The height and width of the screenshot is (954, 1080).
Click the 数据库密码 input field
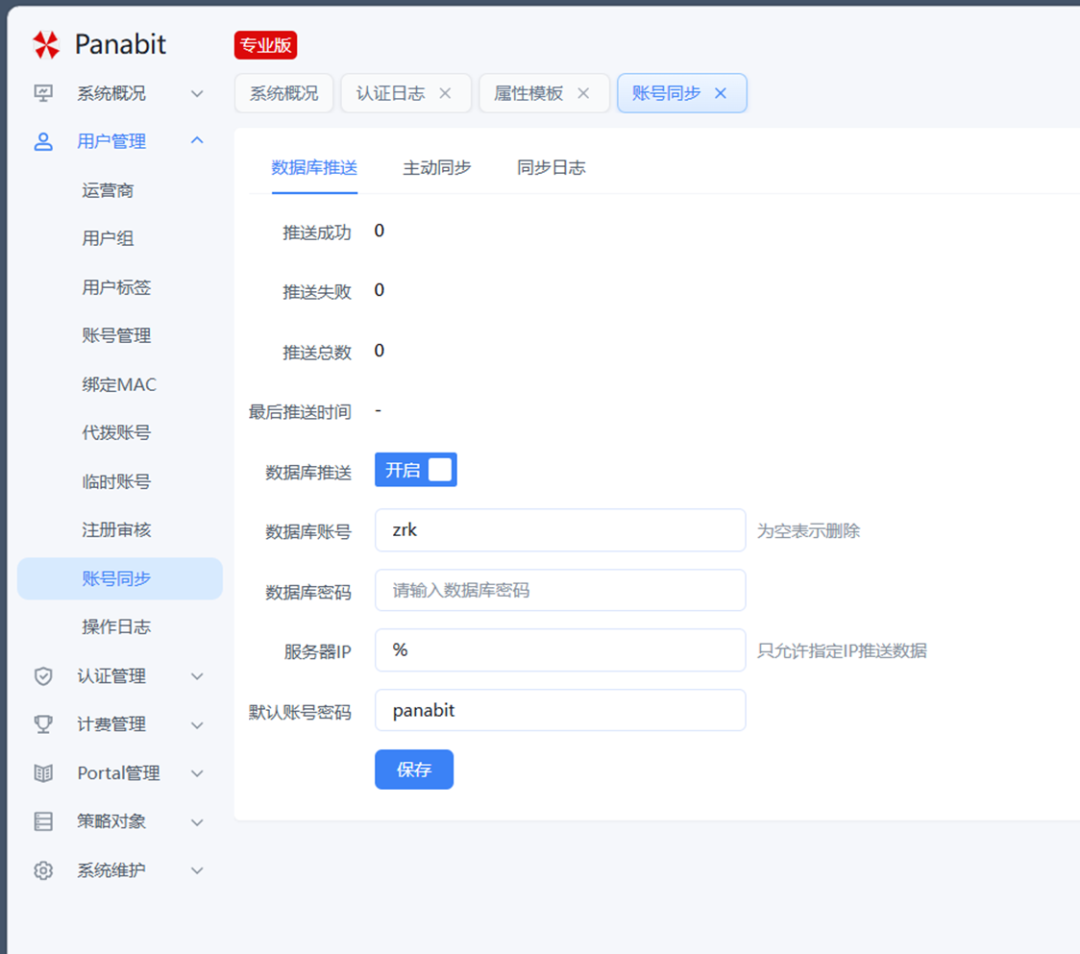pos(560,590)
